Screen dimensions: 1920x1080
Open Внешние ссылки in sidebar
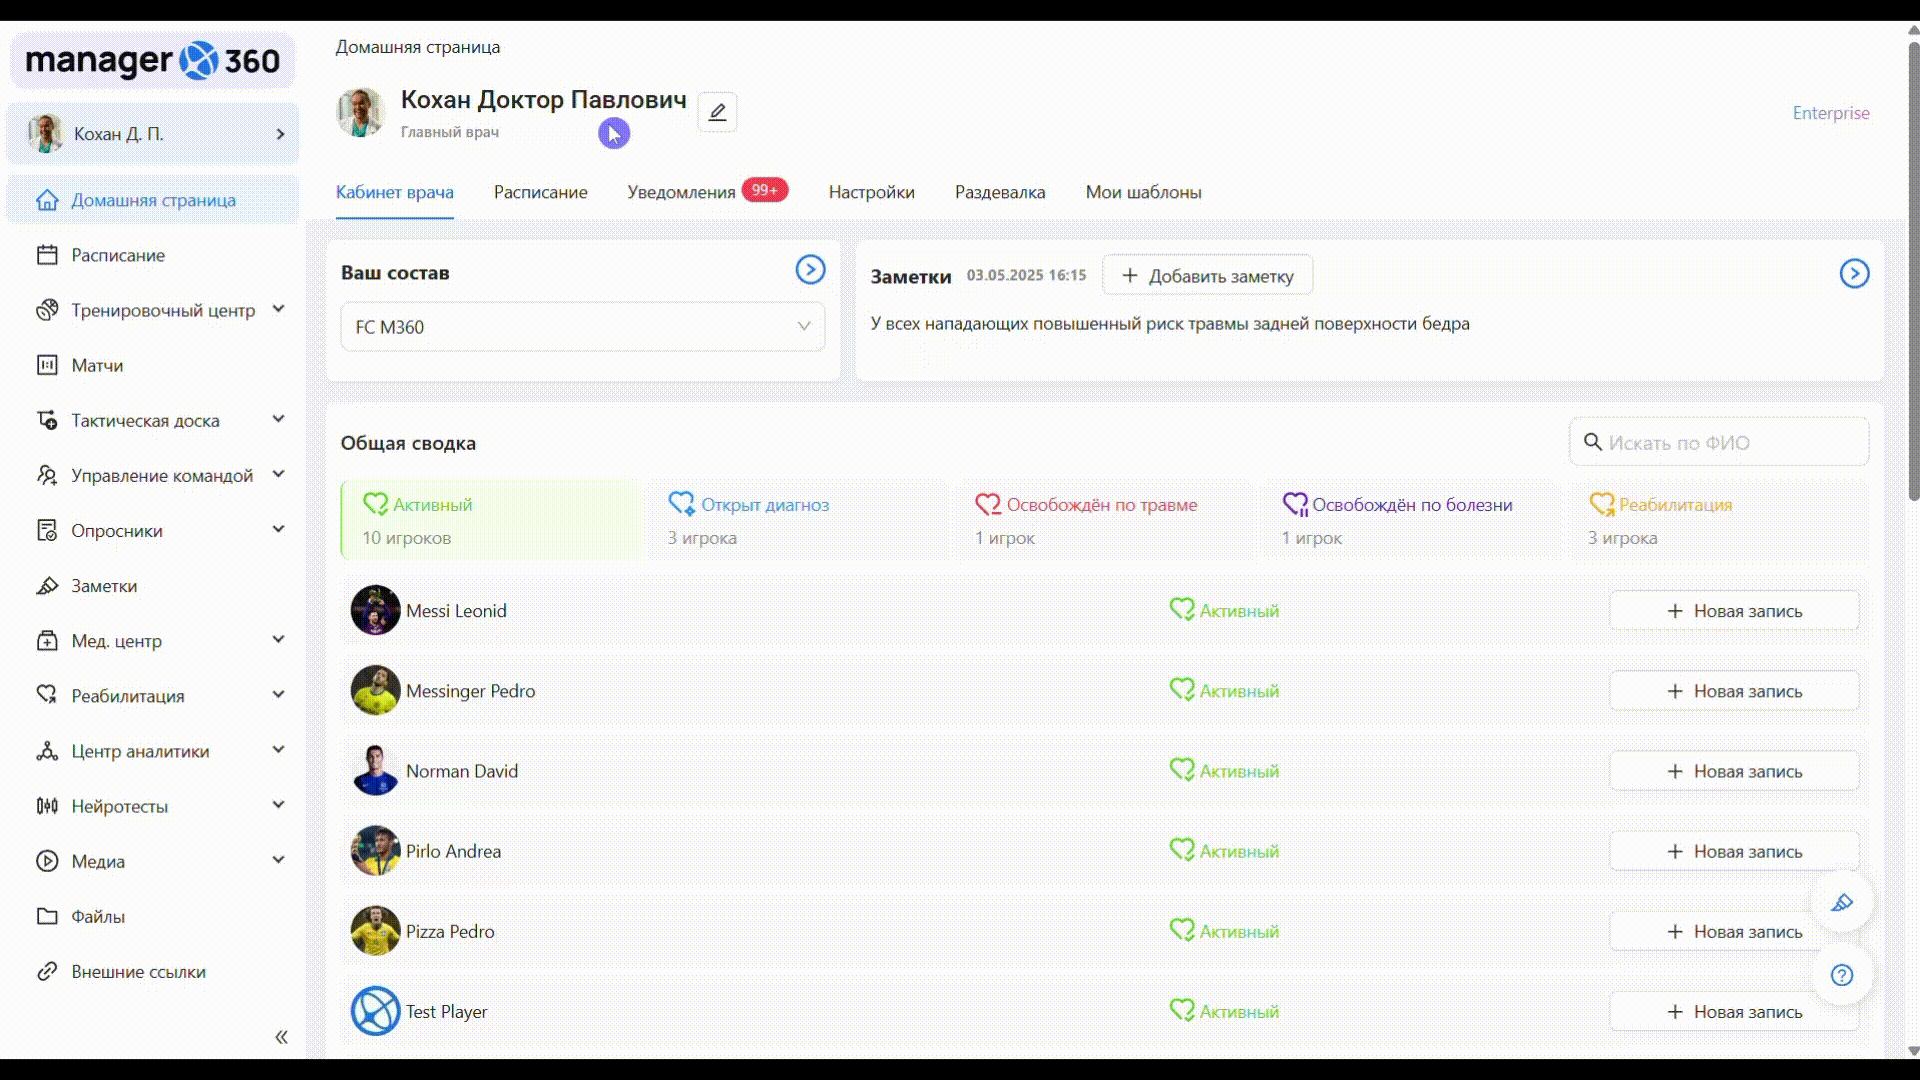(138, 972)
